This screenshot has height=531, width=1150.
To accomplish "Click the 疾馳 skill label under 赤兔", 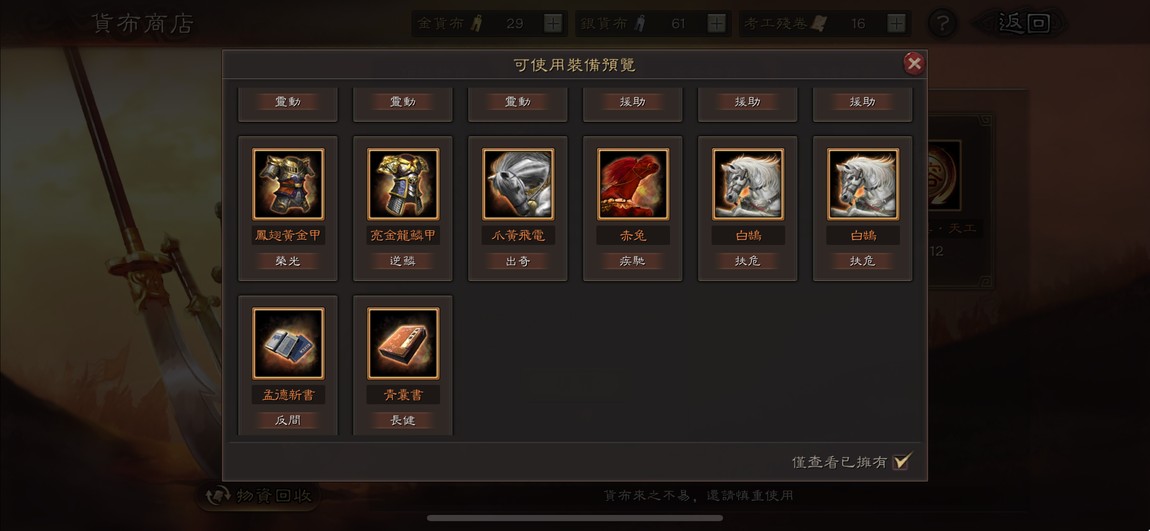I will [633, 261].
